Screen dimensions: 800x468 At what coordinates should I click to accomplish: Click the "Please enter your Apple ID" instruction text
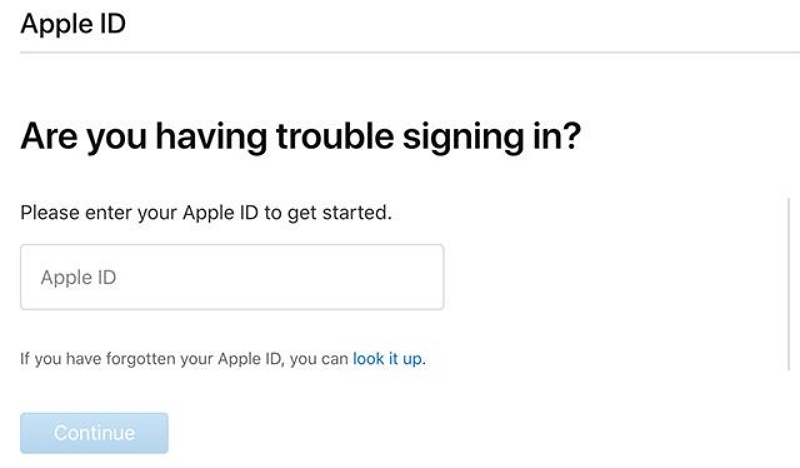(x=205, y=213)
